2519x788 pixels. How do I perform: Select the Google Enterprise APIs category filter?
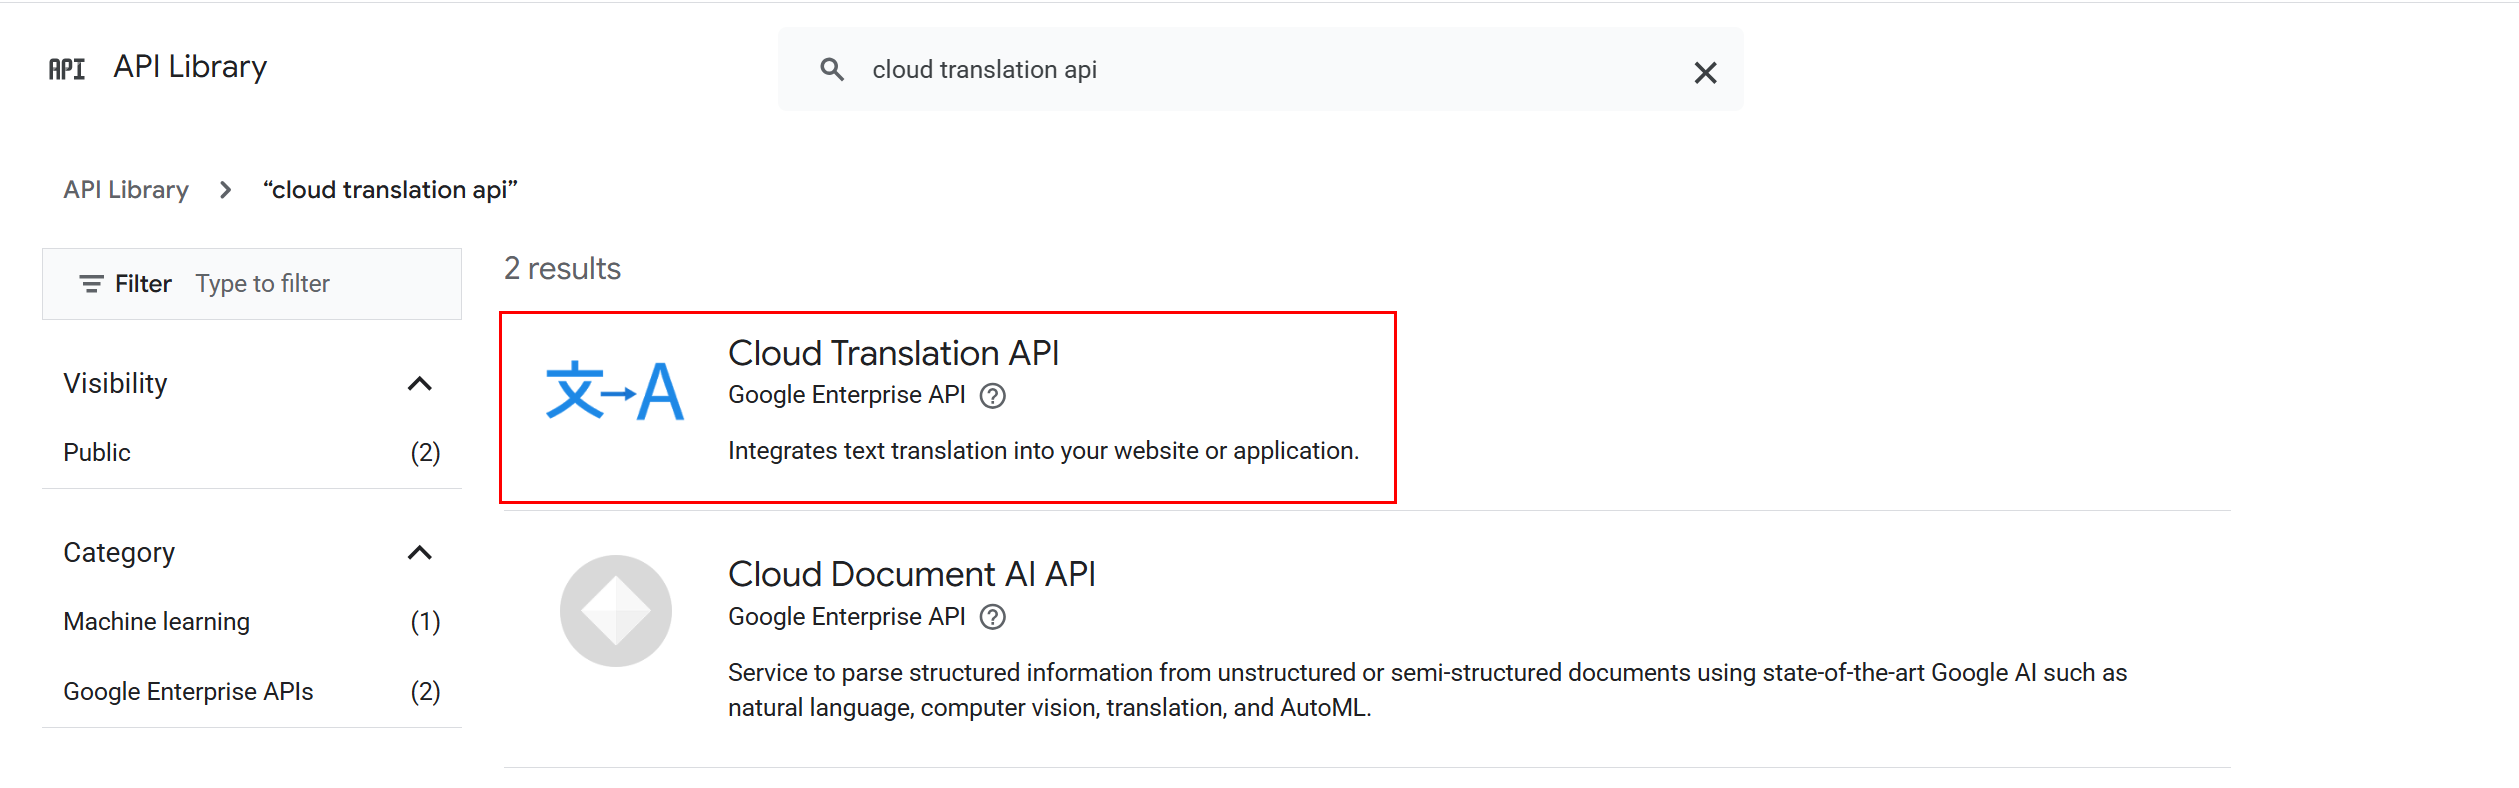[252, 692]
